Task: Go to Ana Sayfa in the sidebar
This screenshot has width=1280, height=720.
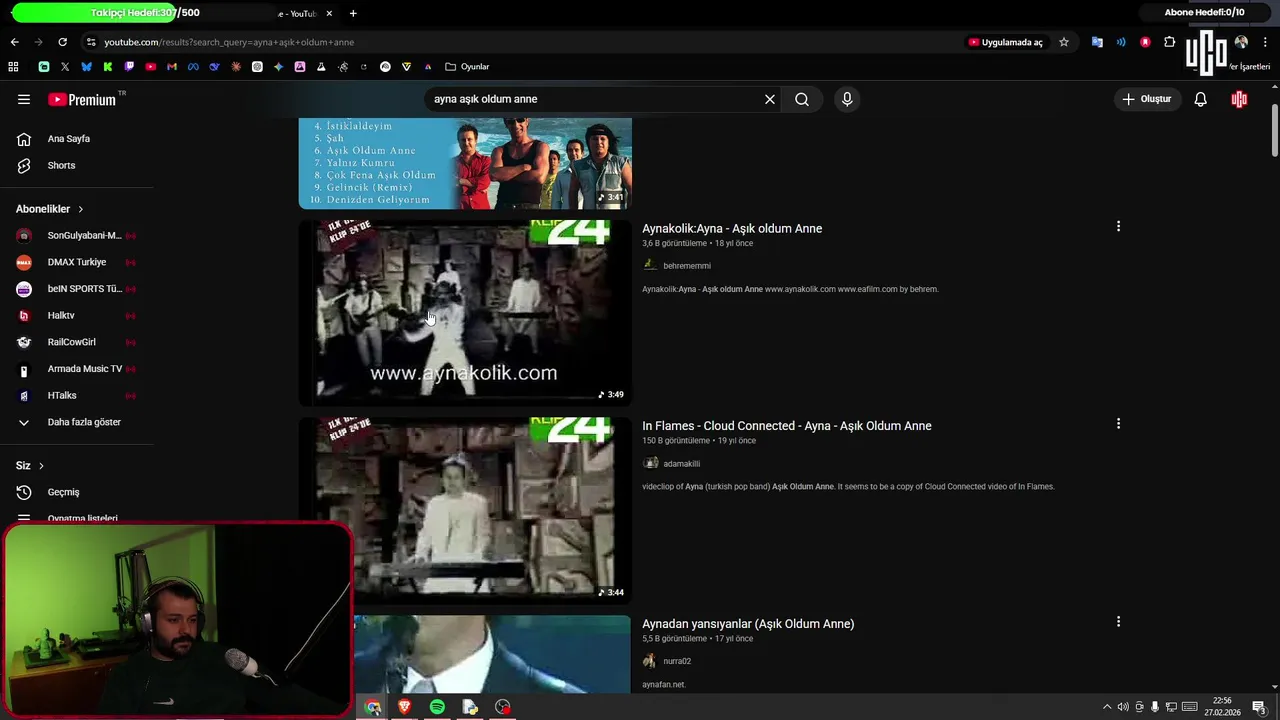Action: (68, 139)
